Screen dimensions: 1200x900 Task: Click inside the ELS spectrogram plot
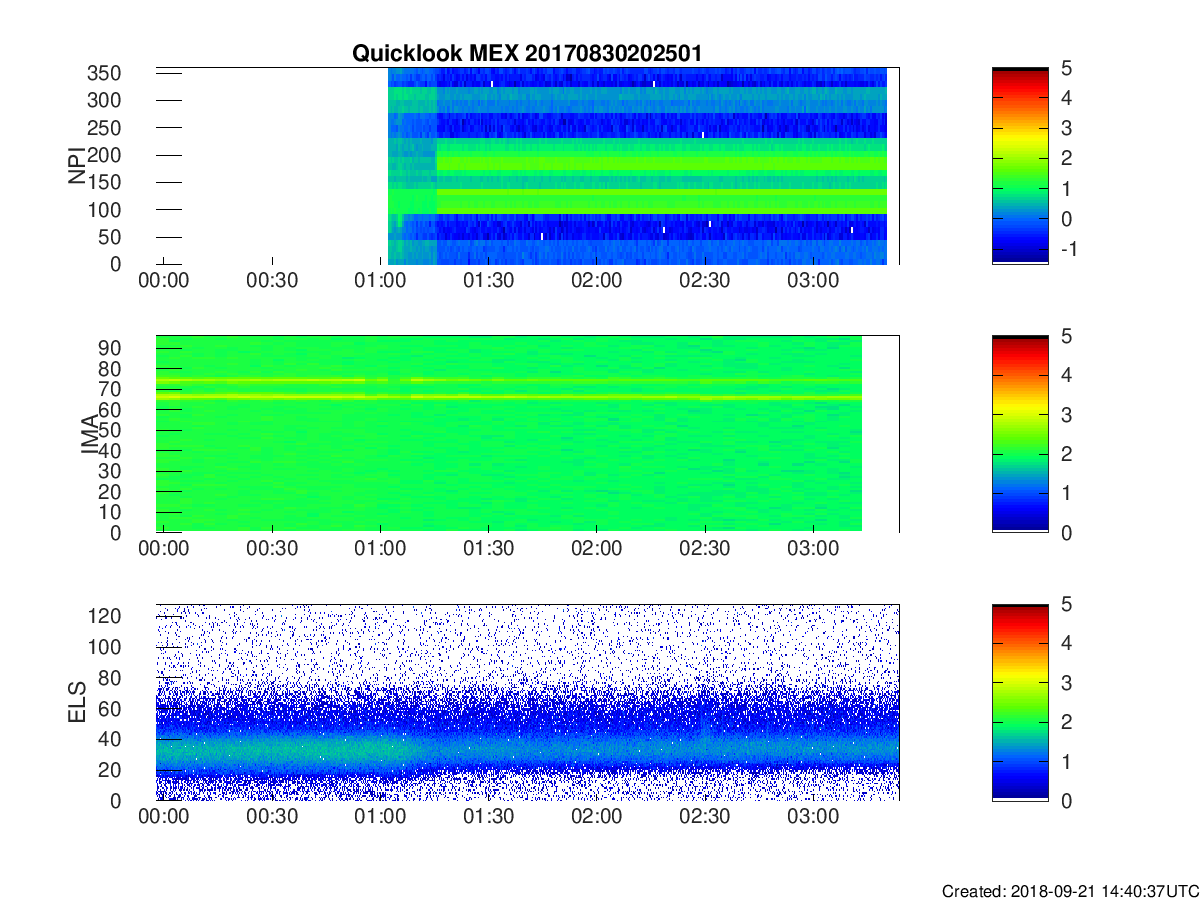pyautogui.click(x=527, y=702)
